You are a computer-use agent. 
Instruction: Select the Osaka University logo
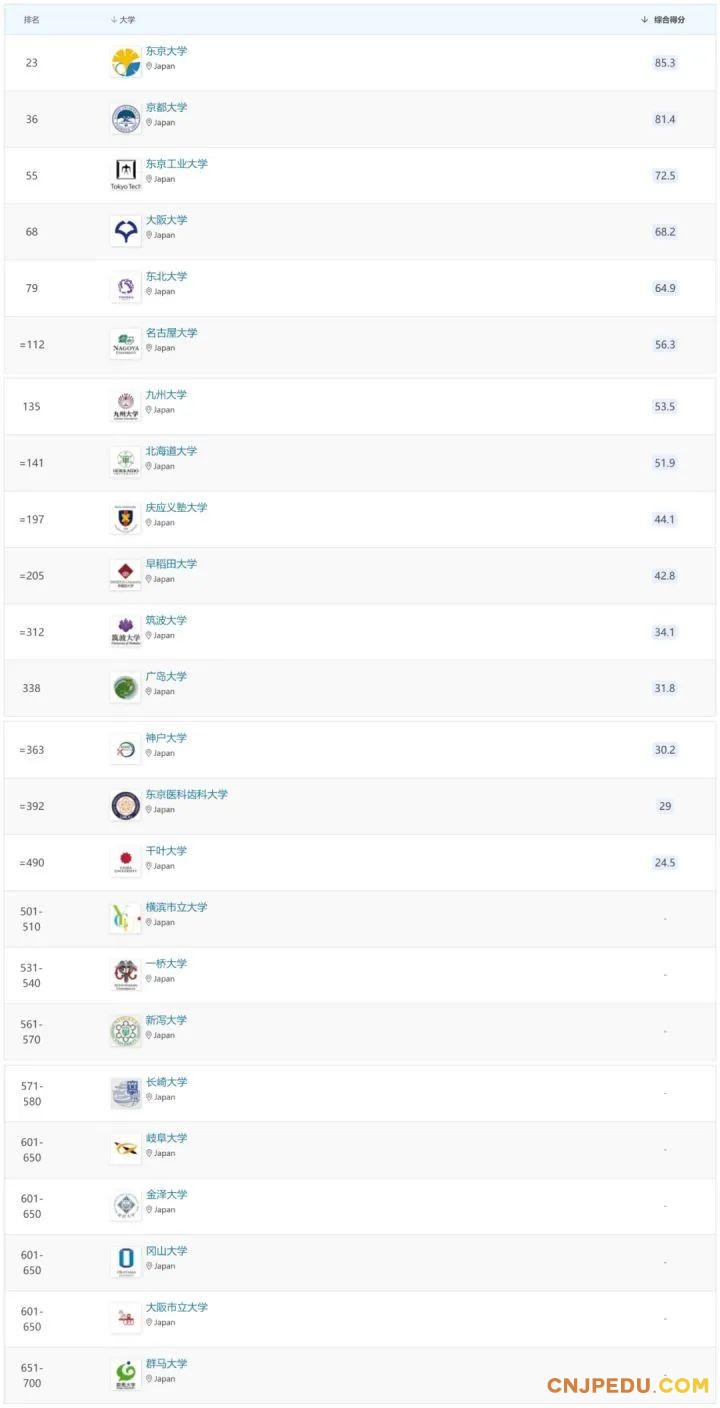[x=126, y=232]
